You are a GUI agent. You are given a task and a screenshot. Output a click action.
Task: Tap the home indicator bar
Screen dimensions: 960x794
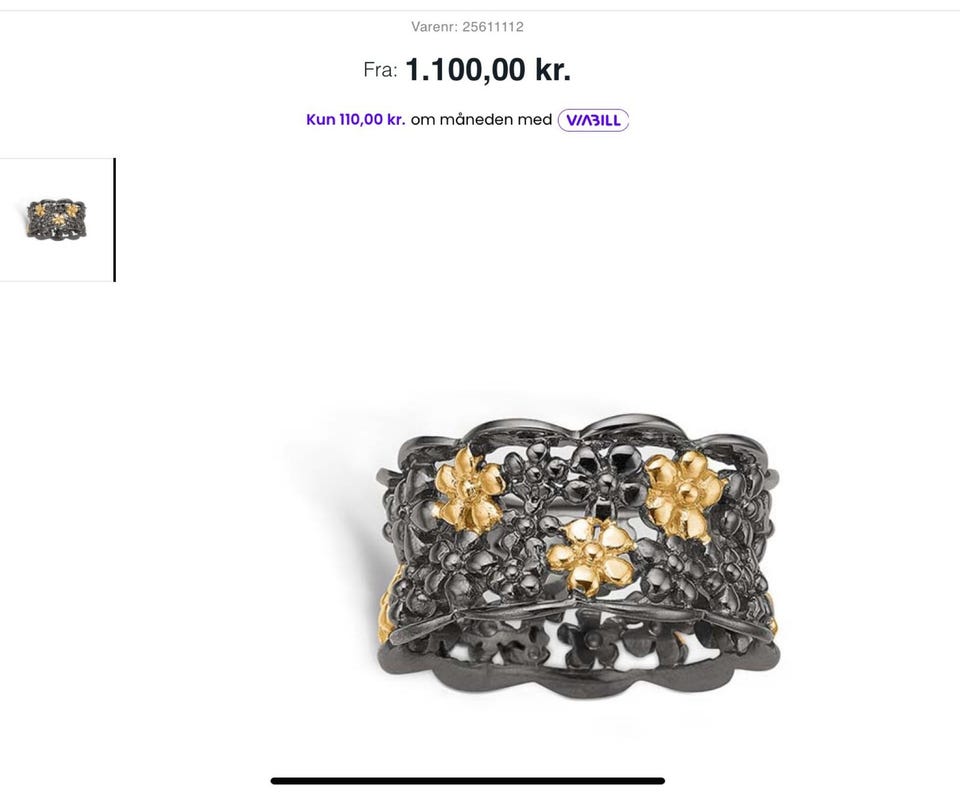click(x=468, y=781)
